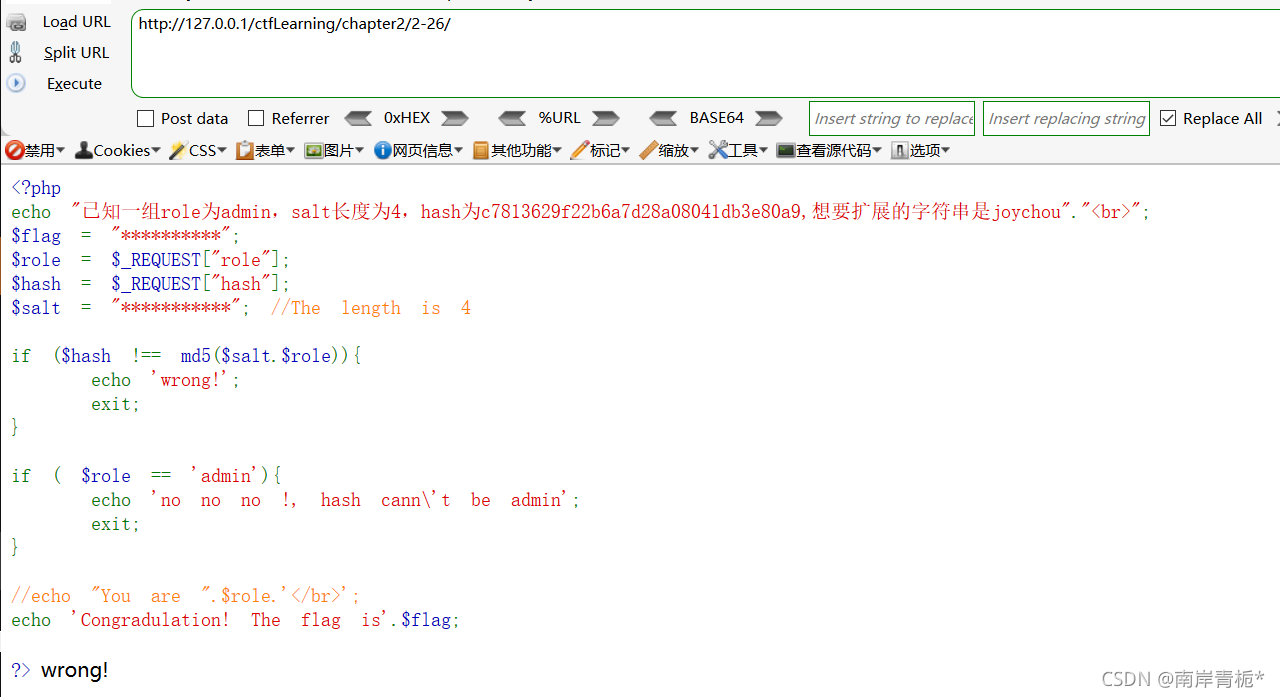Expand the dropdown arrow after 工具
The width and height of the screenshot is (1280, 697).
coord(763,151)
